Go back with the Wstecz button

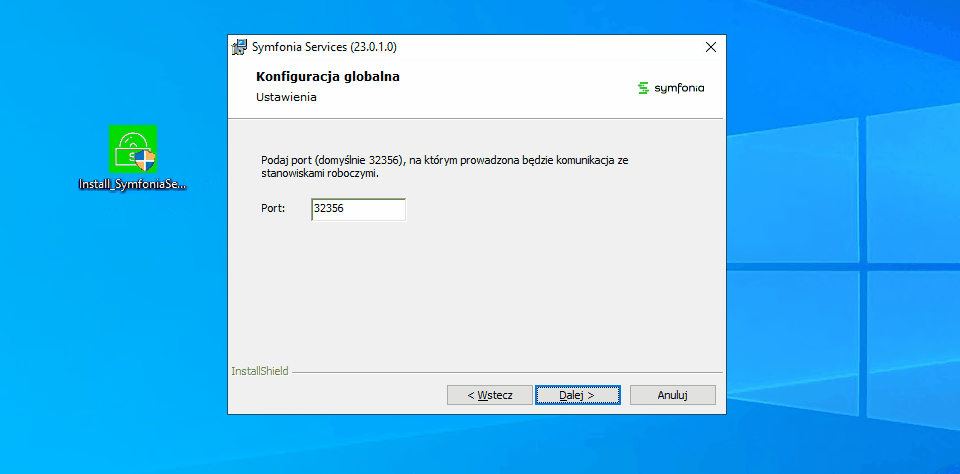(x=490, y=395)
